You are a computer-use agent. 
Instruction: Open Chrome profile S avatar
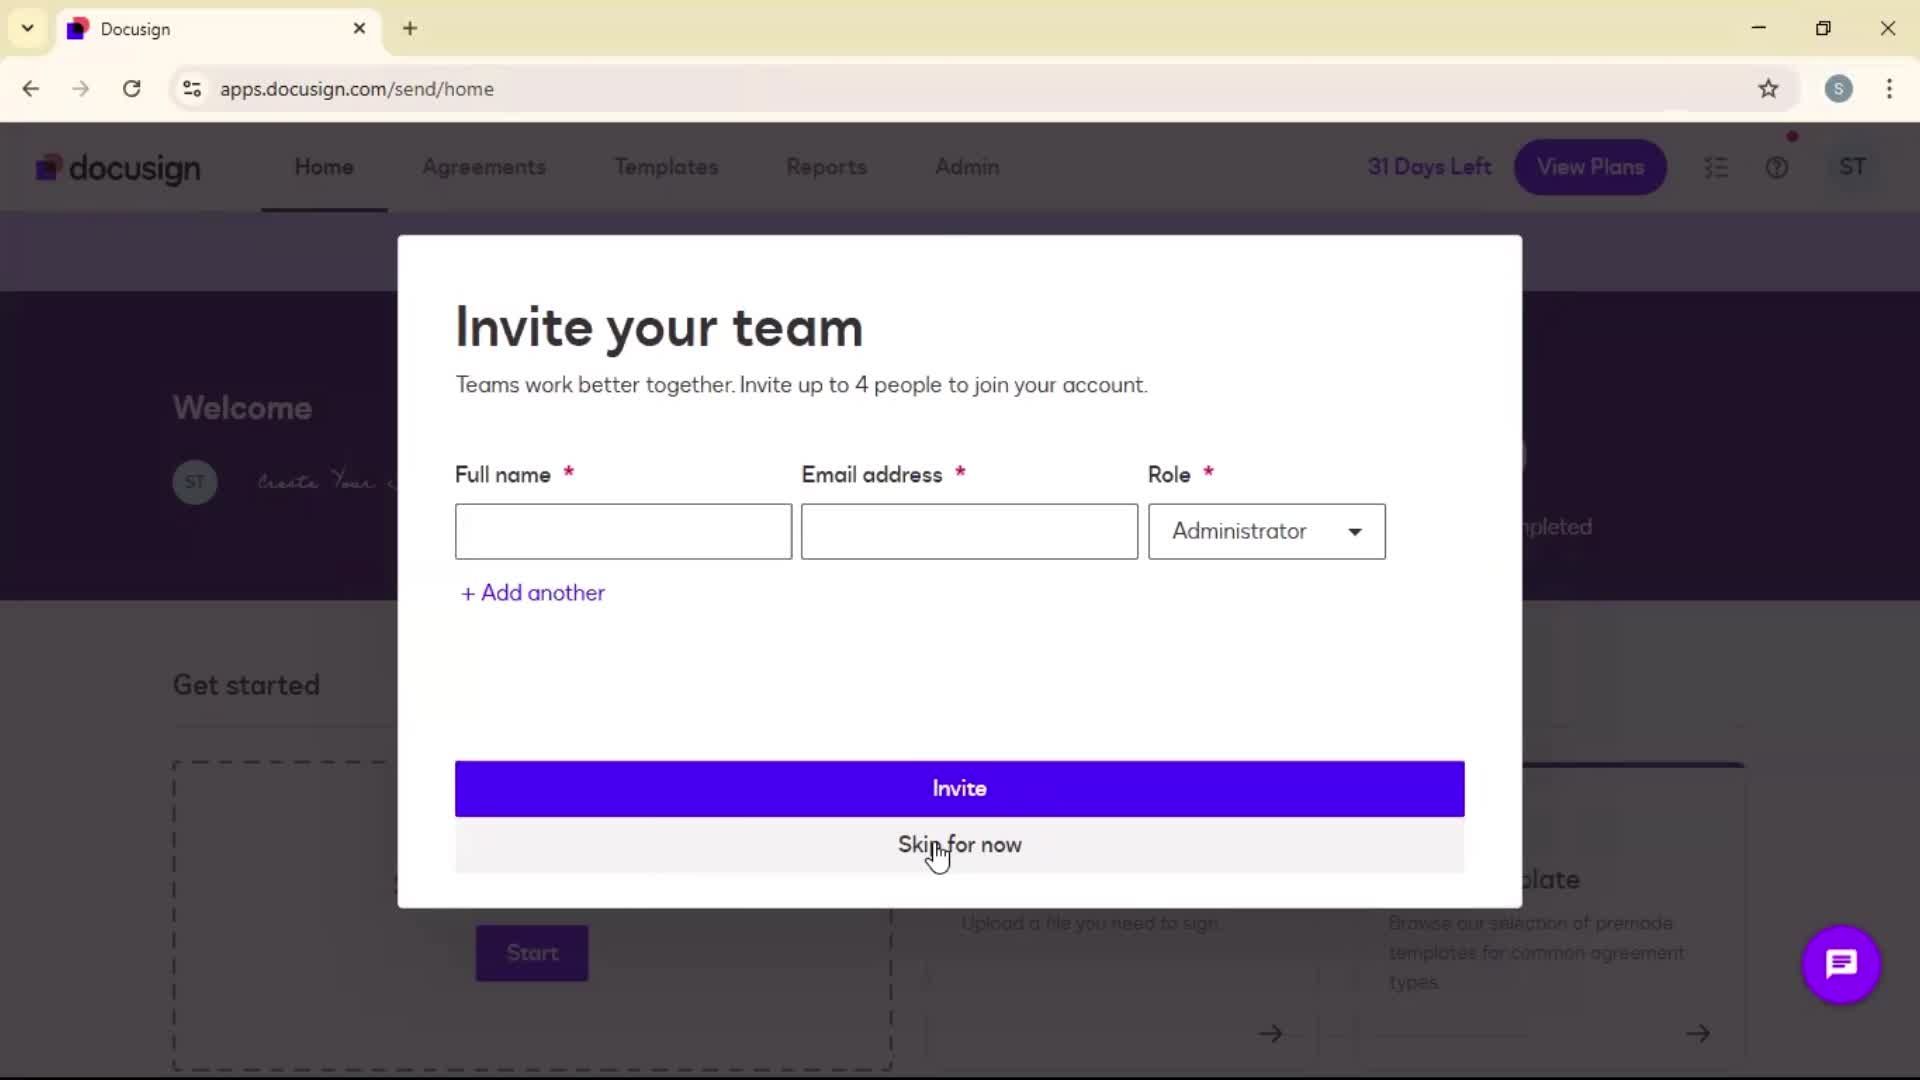[1838, 89]
